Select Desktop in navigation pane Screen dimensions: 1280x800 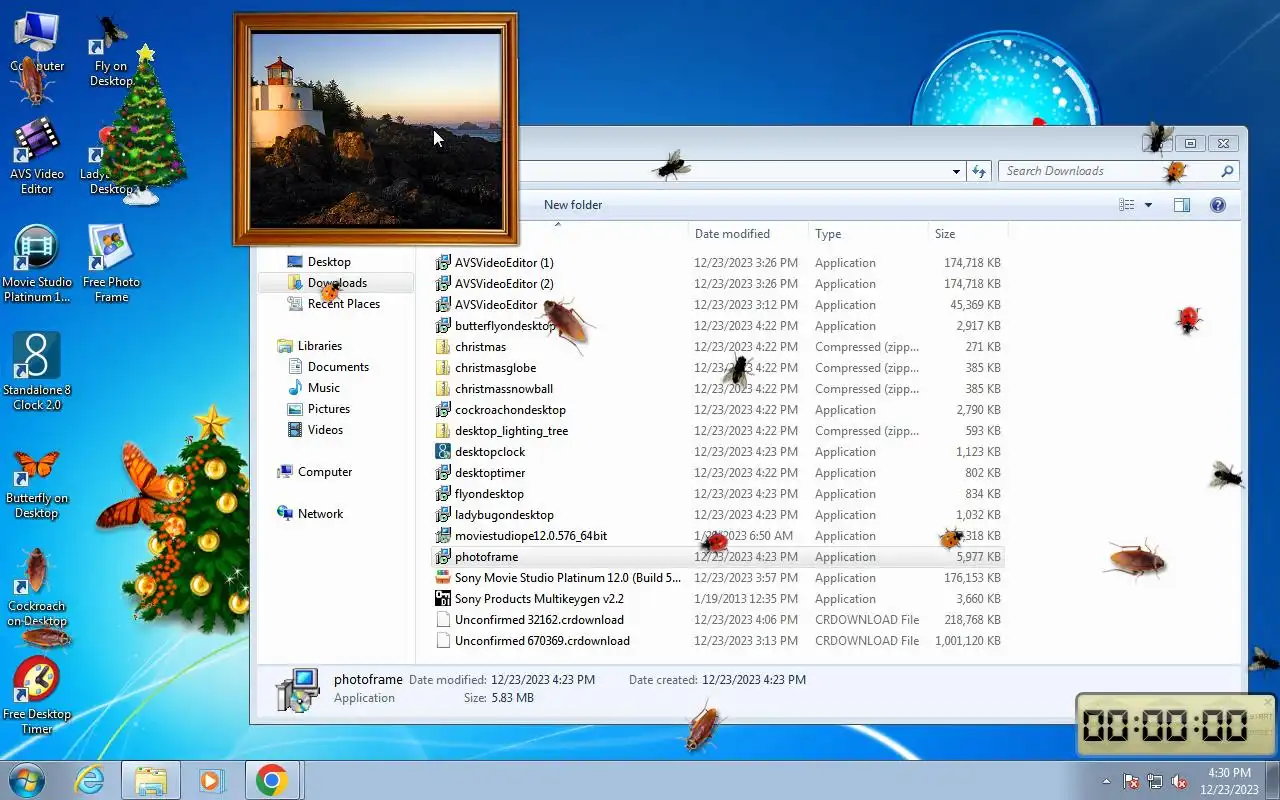[x=329, y=262]
